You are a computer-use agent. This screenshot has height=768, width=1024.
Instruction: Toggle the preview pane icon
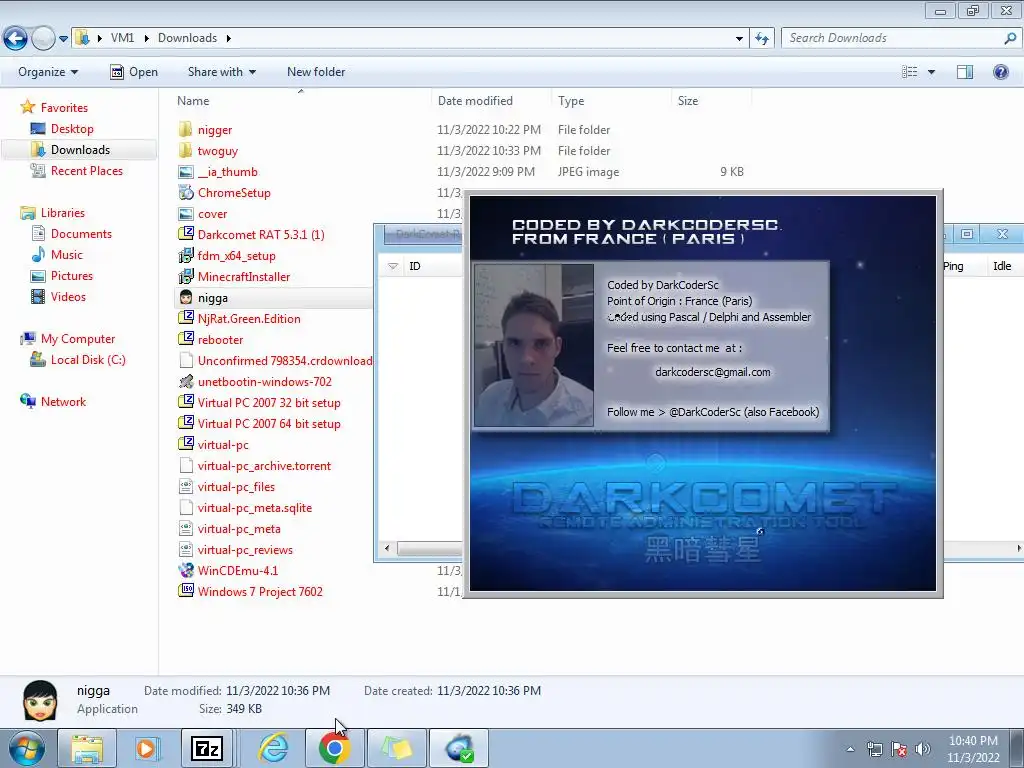[x=965, y=72]
